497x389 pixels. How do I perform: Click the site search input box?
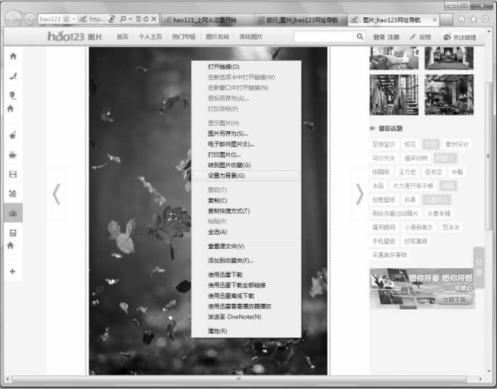(324, 37)
